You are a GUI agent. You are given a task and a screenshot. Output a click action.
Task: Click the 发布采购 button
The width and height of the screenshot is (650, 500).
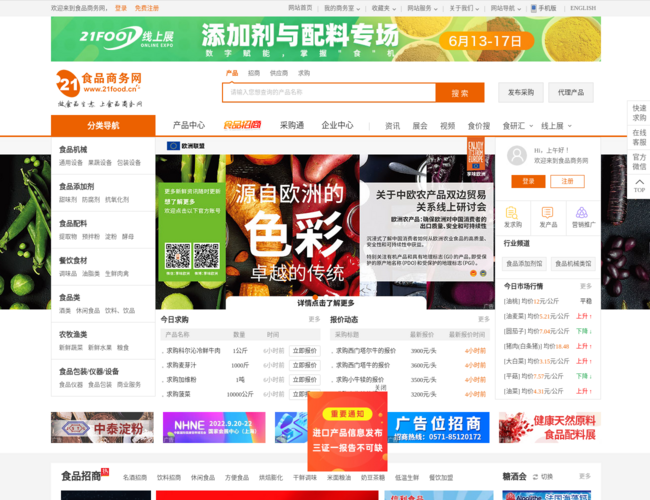[521, 92]
